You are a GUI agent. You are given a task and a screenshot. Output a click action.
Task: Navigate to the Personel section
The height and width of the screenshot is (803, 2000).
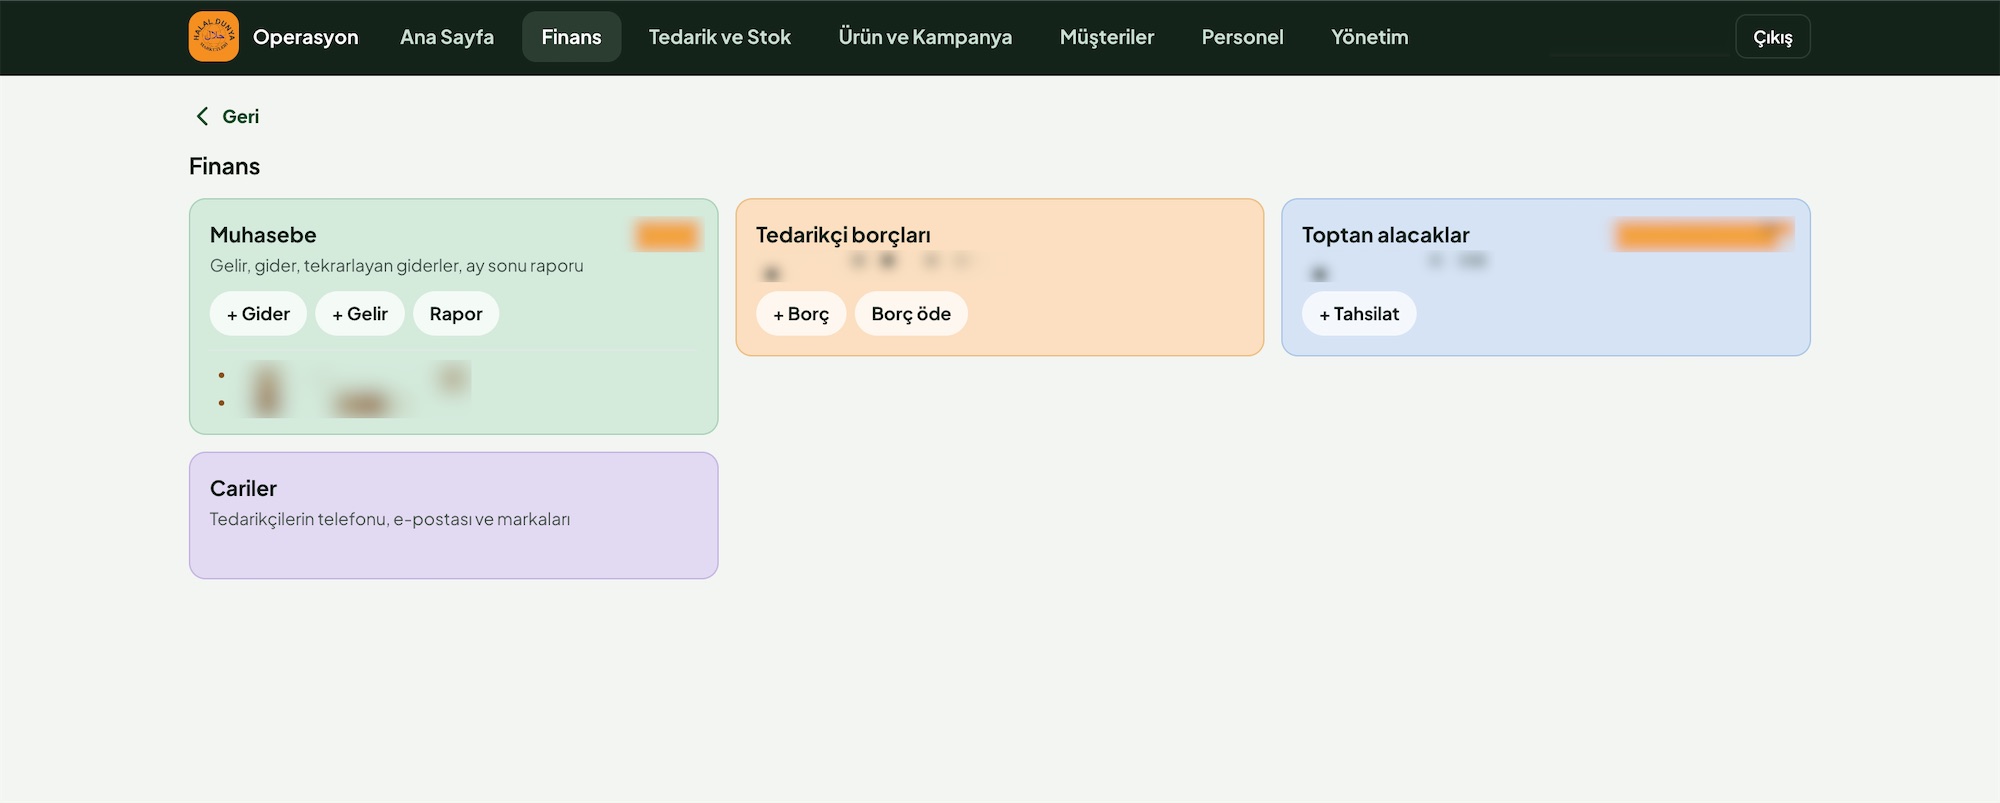[x=1242, y=37]
